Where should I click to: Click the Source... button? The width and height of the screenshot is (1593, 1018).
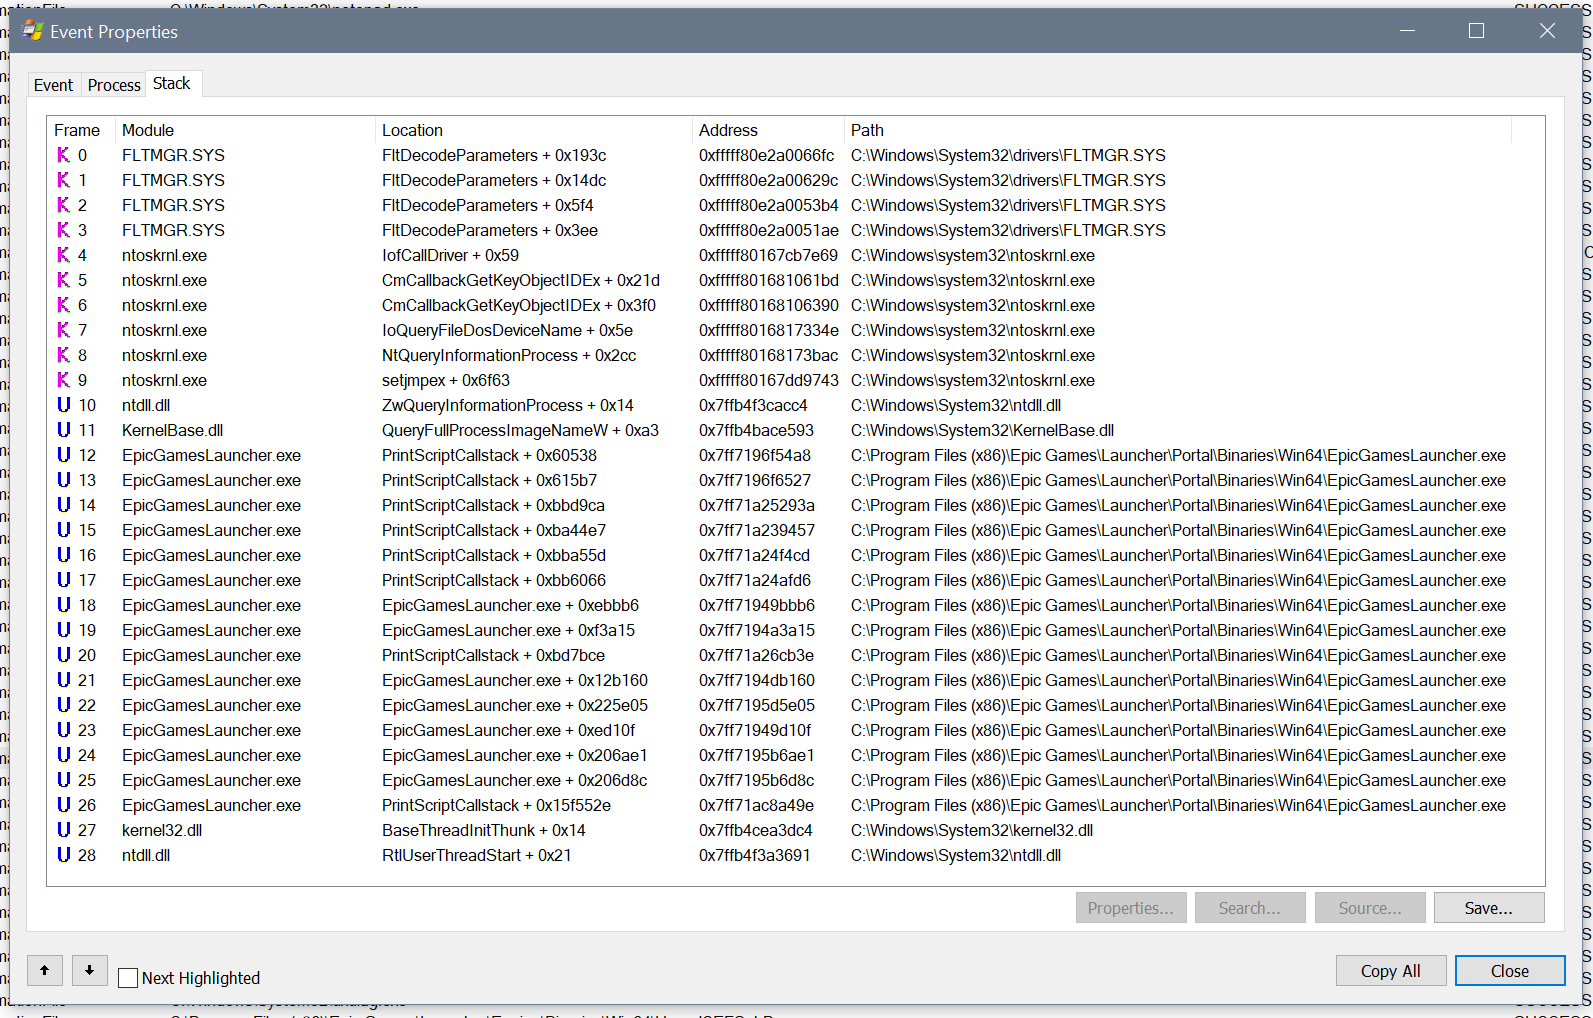point(1370,908)
